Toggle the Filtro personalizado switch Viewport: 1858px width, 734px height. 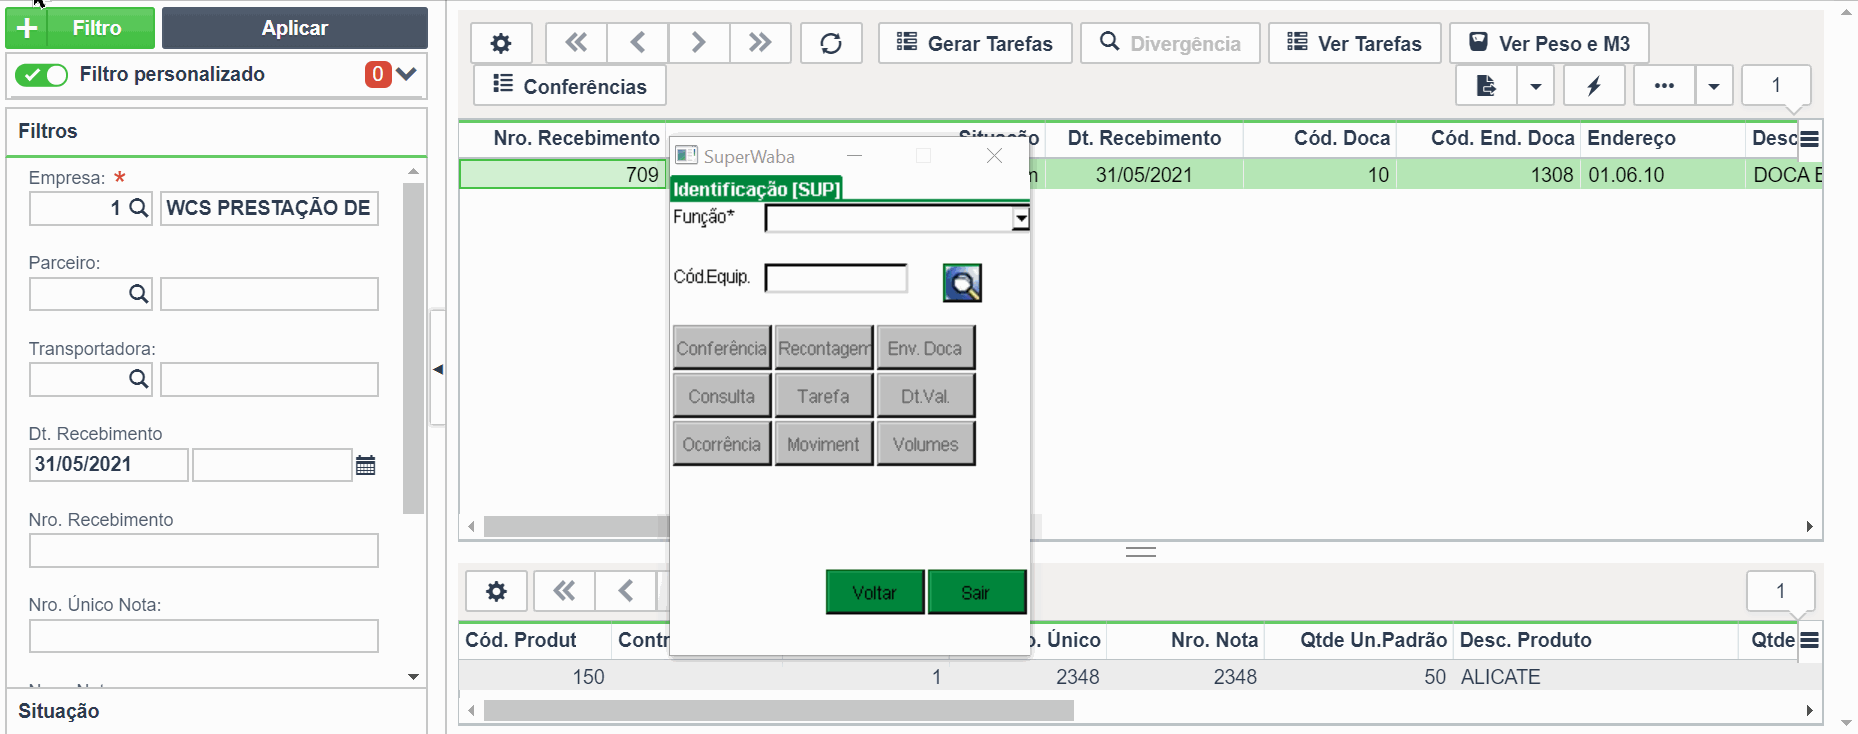pyautogui.click(x=41, y=75)
